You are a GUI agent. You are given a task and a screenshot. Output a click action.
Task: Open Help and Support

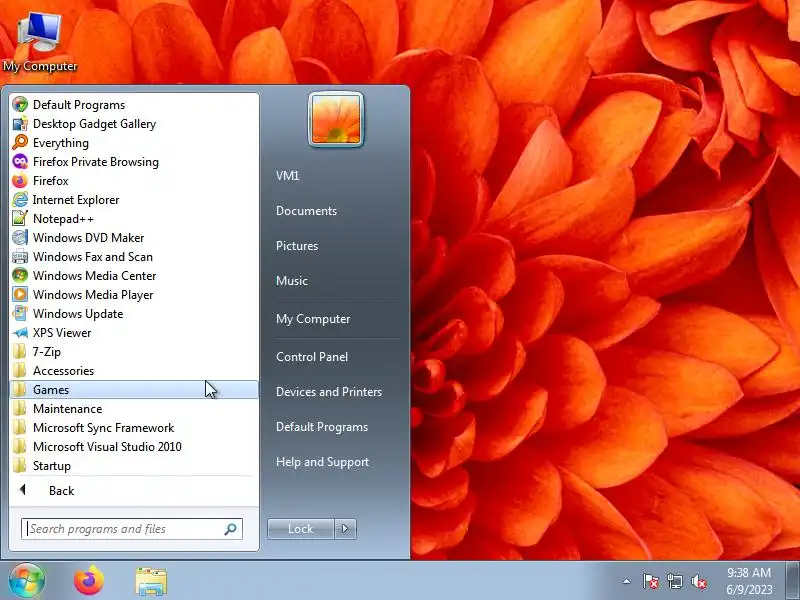(x=322, y=462)
